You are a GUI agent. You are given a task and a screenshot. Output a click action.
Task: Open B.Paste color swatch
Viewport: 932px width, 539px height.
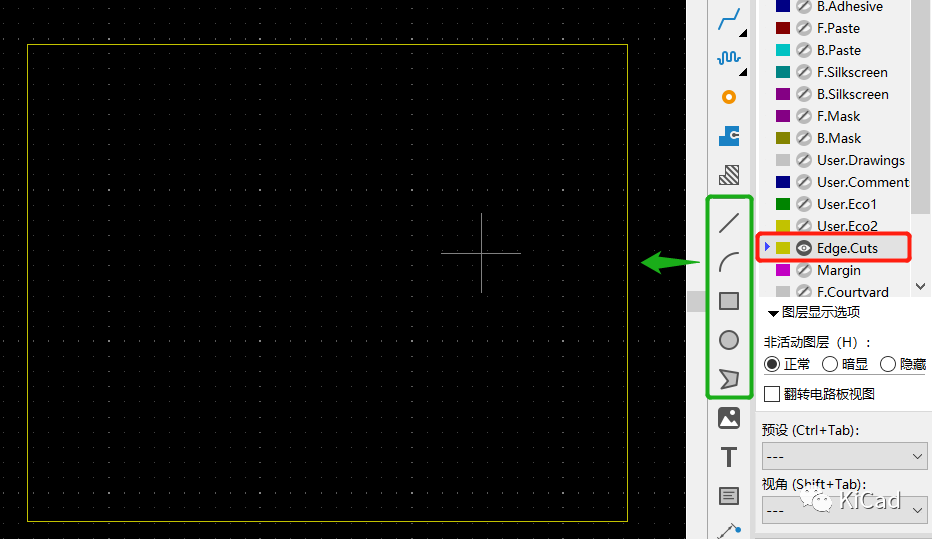[x=783, y=50]
